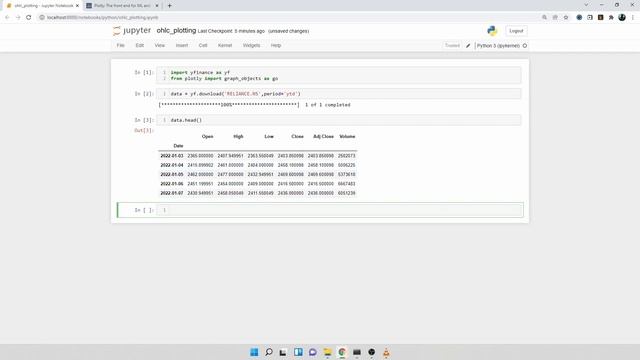
Task: Go back with the browser back arrow
Action: coord(7,18)
